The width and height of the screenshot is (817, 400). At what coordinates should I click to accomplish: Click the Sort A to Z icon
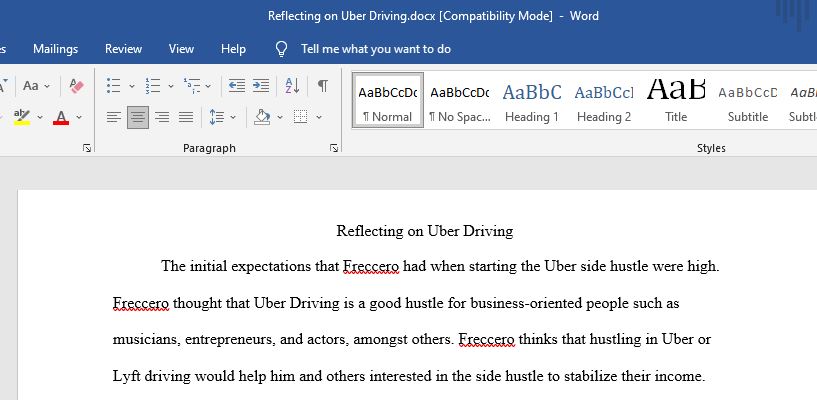click(292, 85)
